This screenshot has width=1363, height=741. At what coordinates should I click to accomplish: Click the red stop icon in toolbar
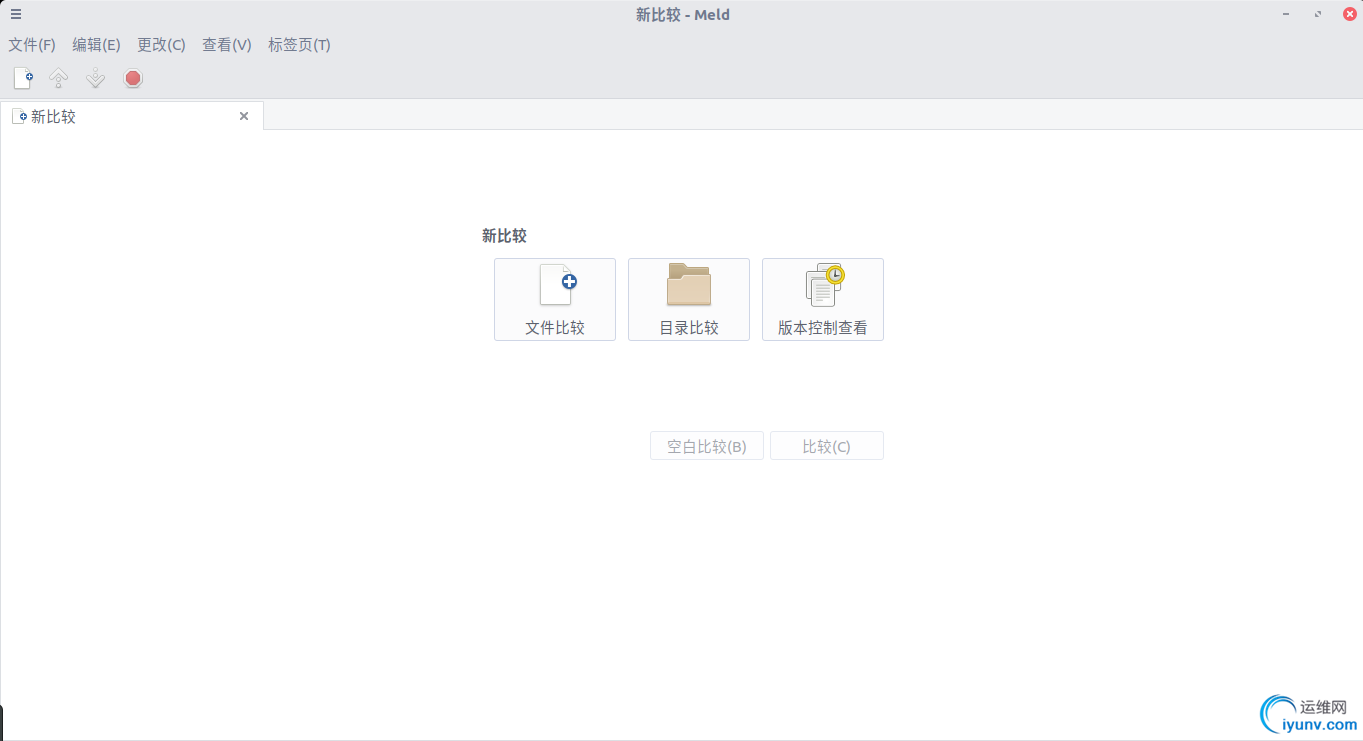[133, 78]
